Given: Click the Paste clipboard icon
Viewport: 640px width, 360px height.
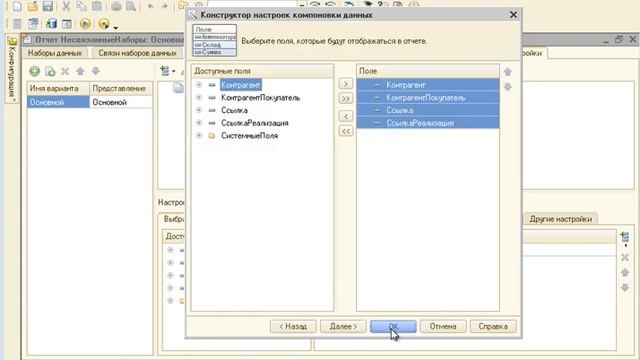Looking at the screenshot, I should coord(97,6).
